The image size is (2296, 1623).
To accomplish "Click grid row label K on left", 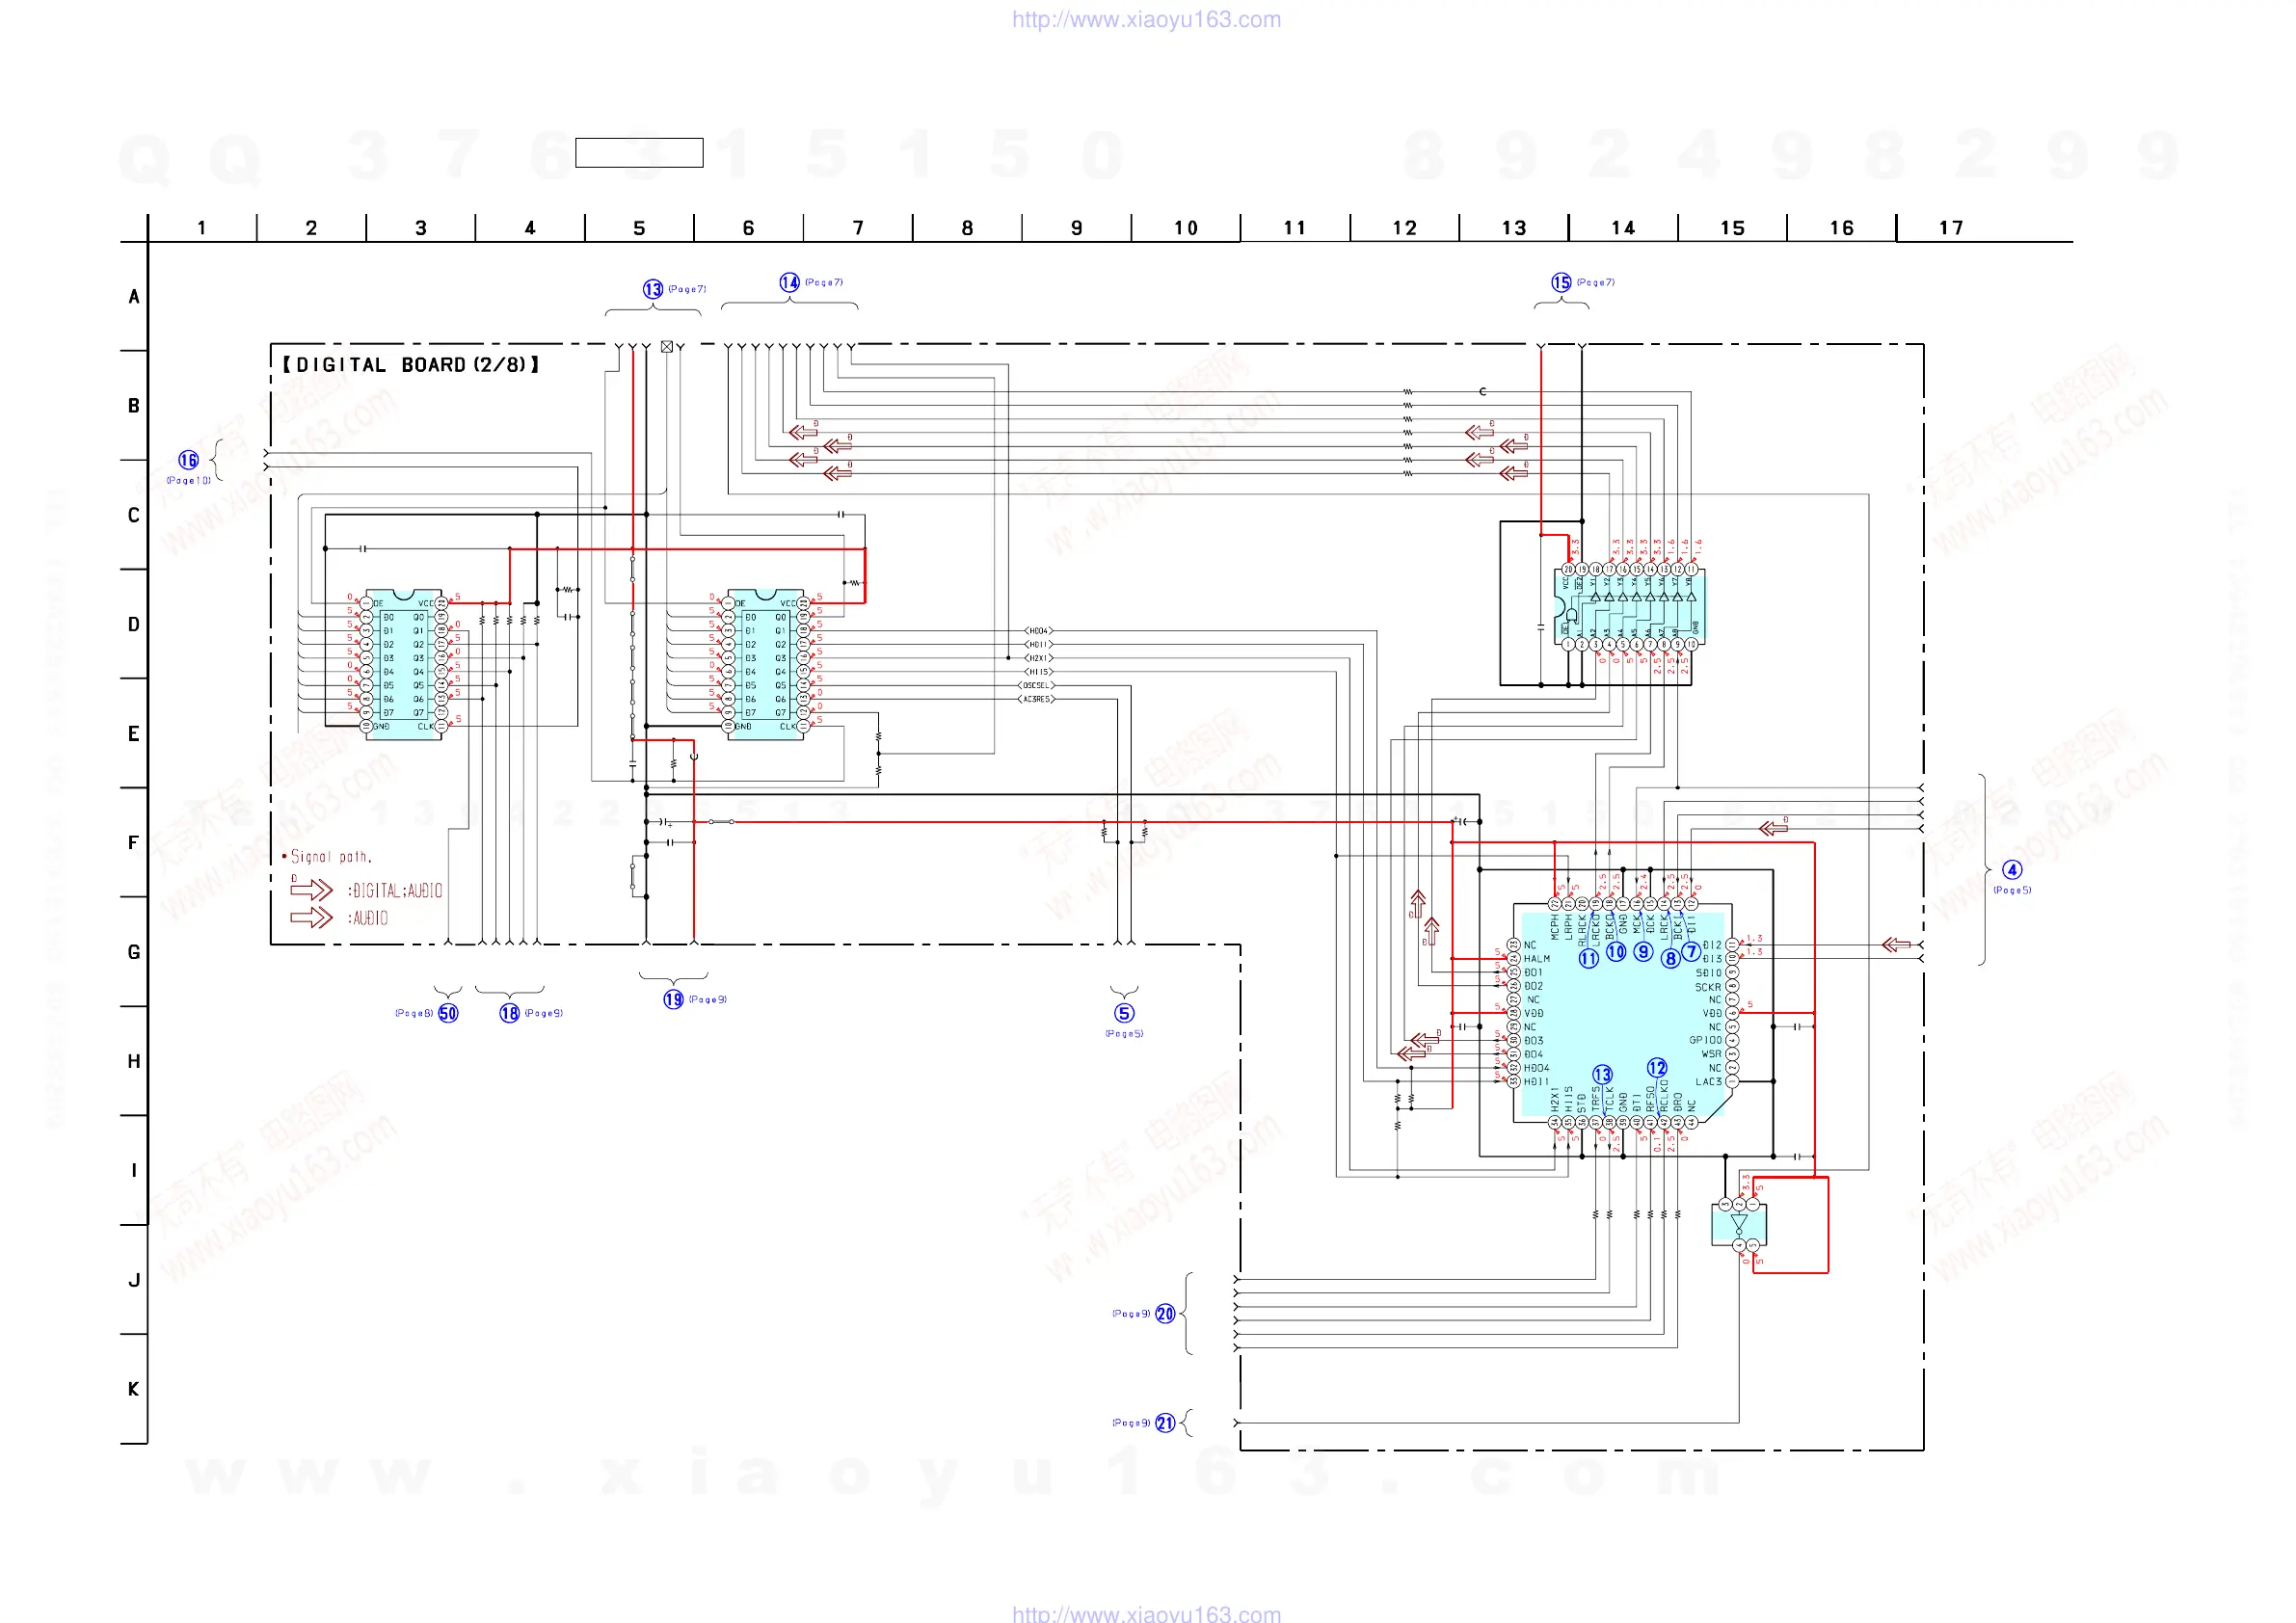I will (x=133, y=1389).
